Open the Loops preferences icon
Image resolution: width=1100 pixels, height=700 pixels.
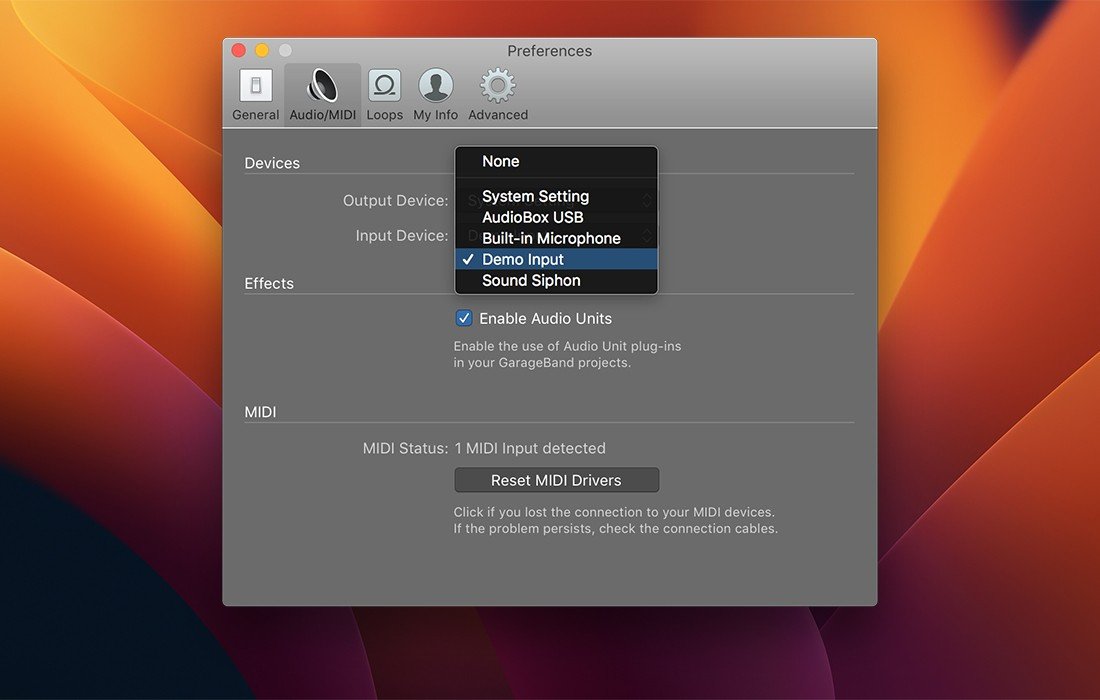[384, 86]
